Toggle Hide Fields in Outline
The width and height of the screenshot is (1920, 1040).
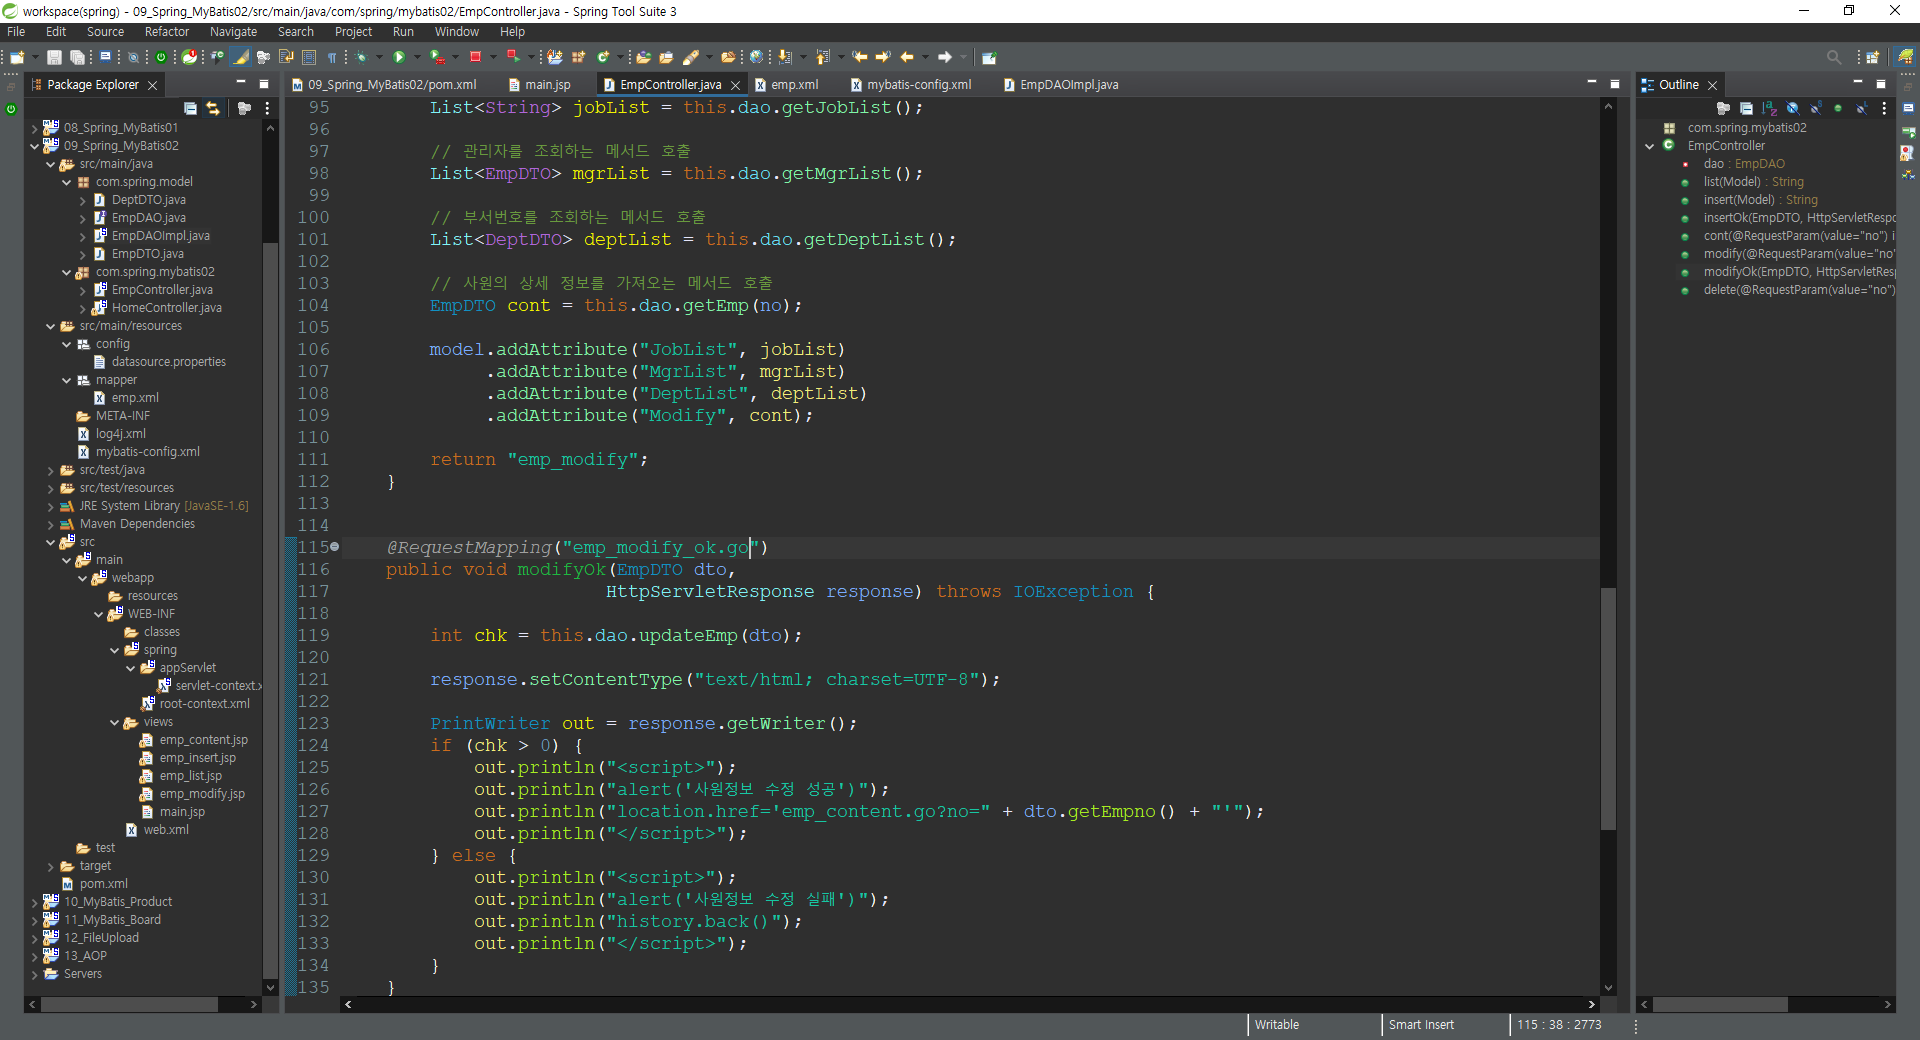click(x=1792, y=108)
